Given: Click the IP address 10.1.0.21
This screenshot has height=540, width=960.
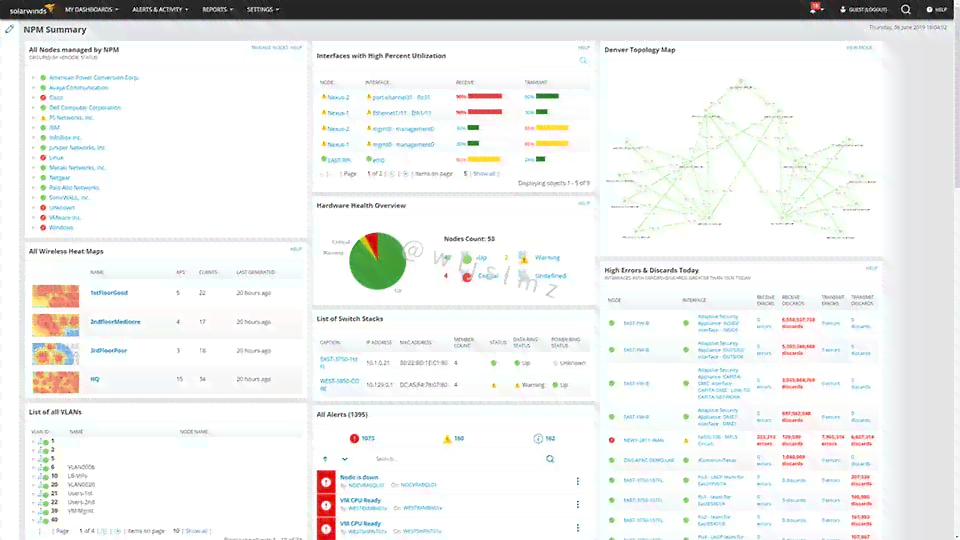Looking at the screenshot, I should 378,363.
